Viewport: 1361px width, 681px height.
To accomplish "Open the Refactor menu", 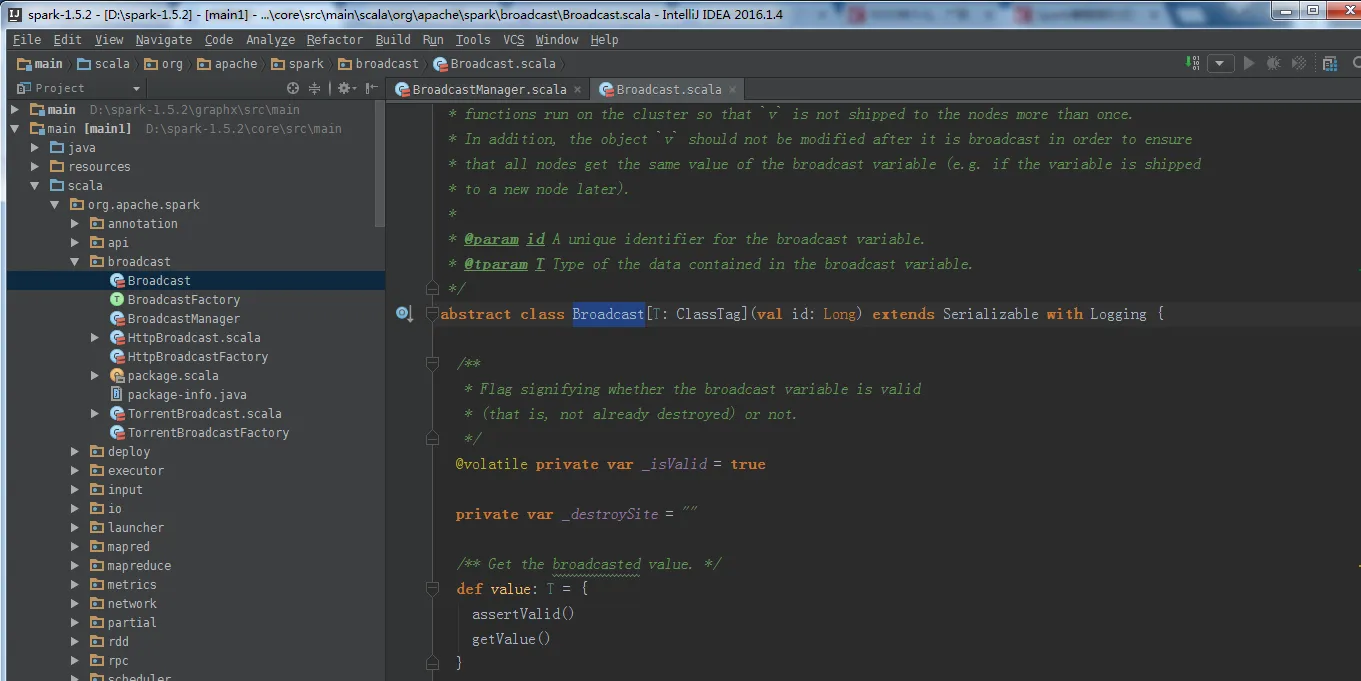I will [334, 40].
